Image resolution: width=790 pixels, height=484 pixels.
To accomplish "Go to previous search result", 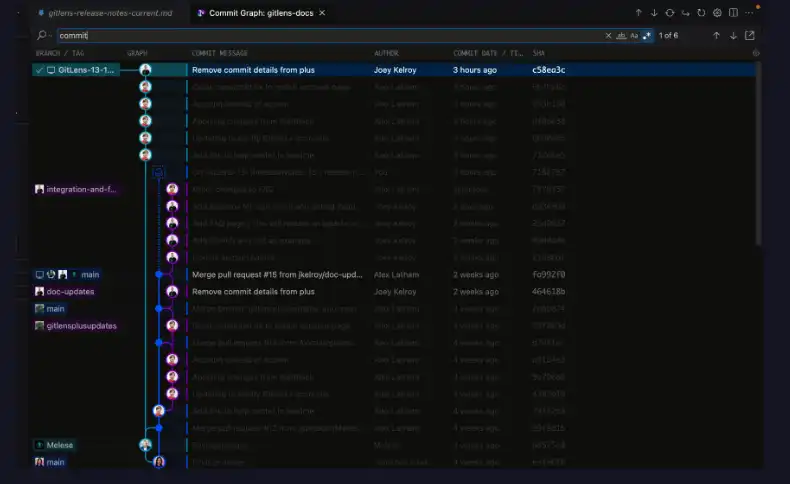I will [x=716, y=35].
